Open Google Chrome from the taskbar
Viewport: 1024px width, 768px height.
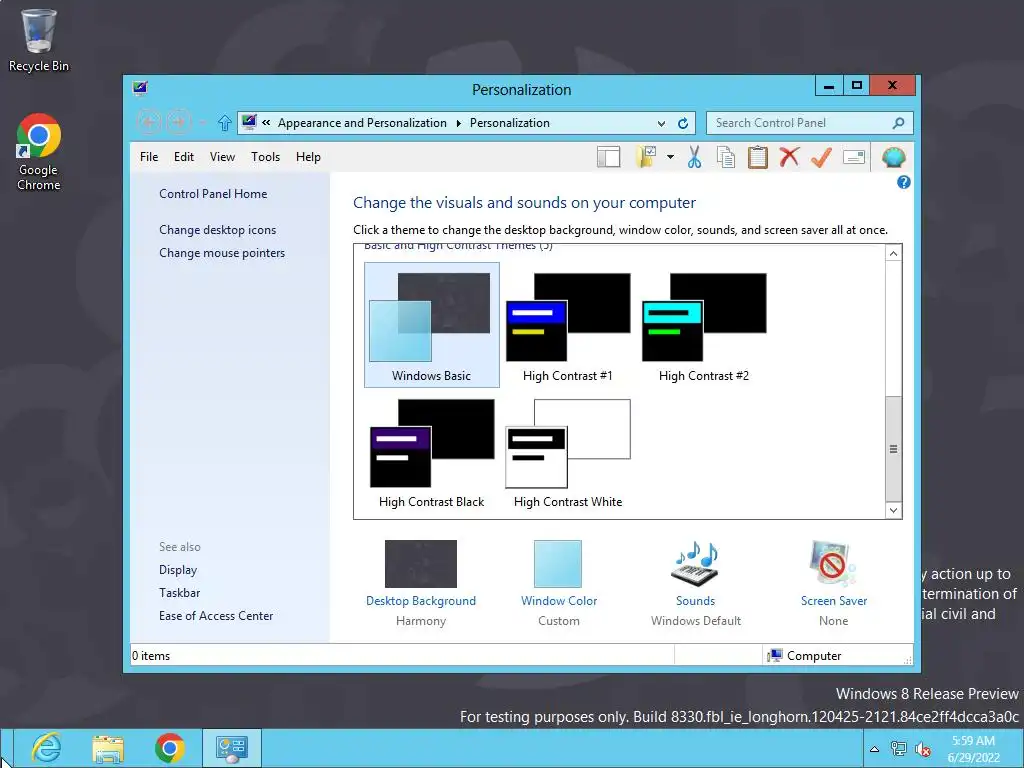coord(170,748)
